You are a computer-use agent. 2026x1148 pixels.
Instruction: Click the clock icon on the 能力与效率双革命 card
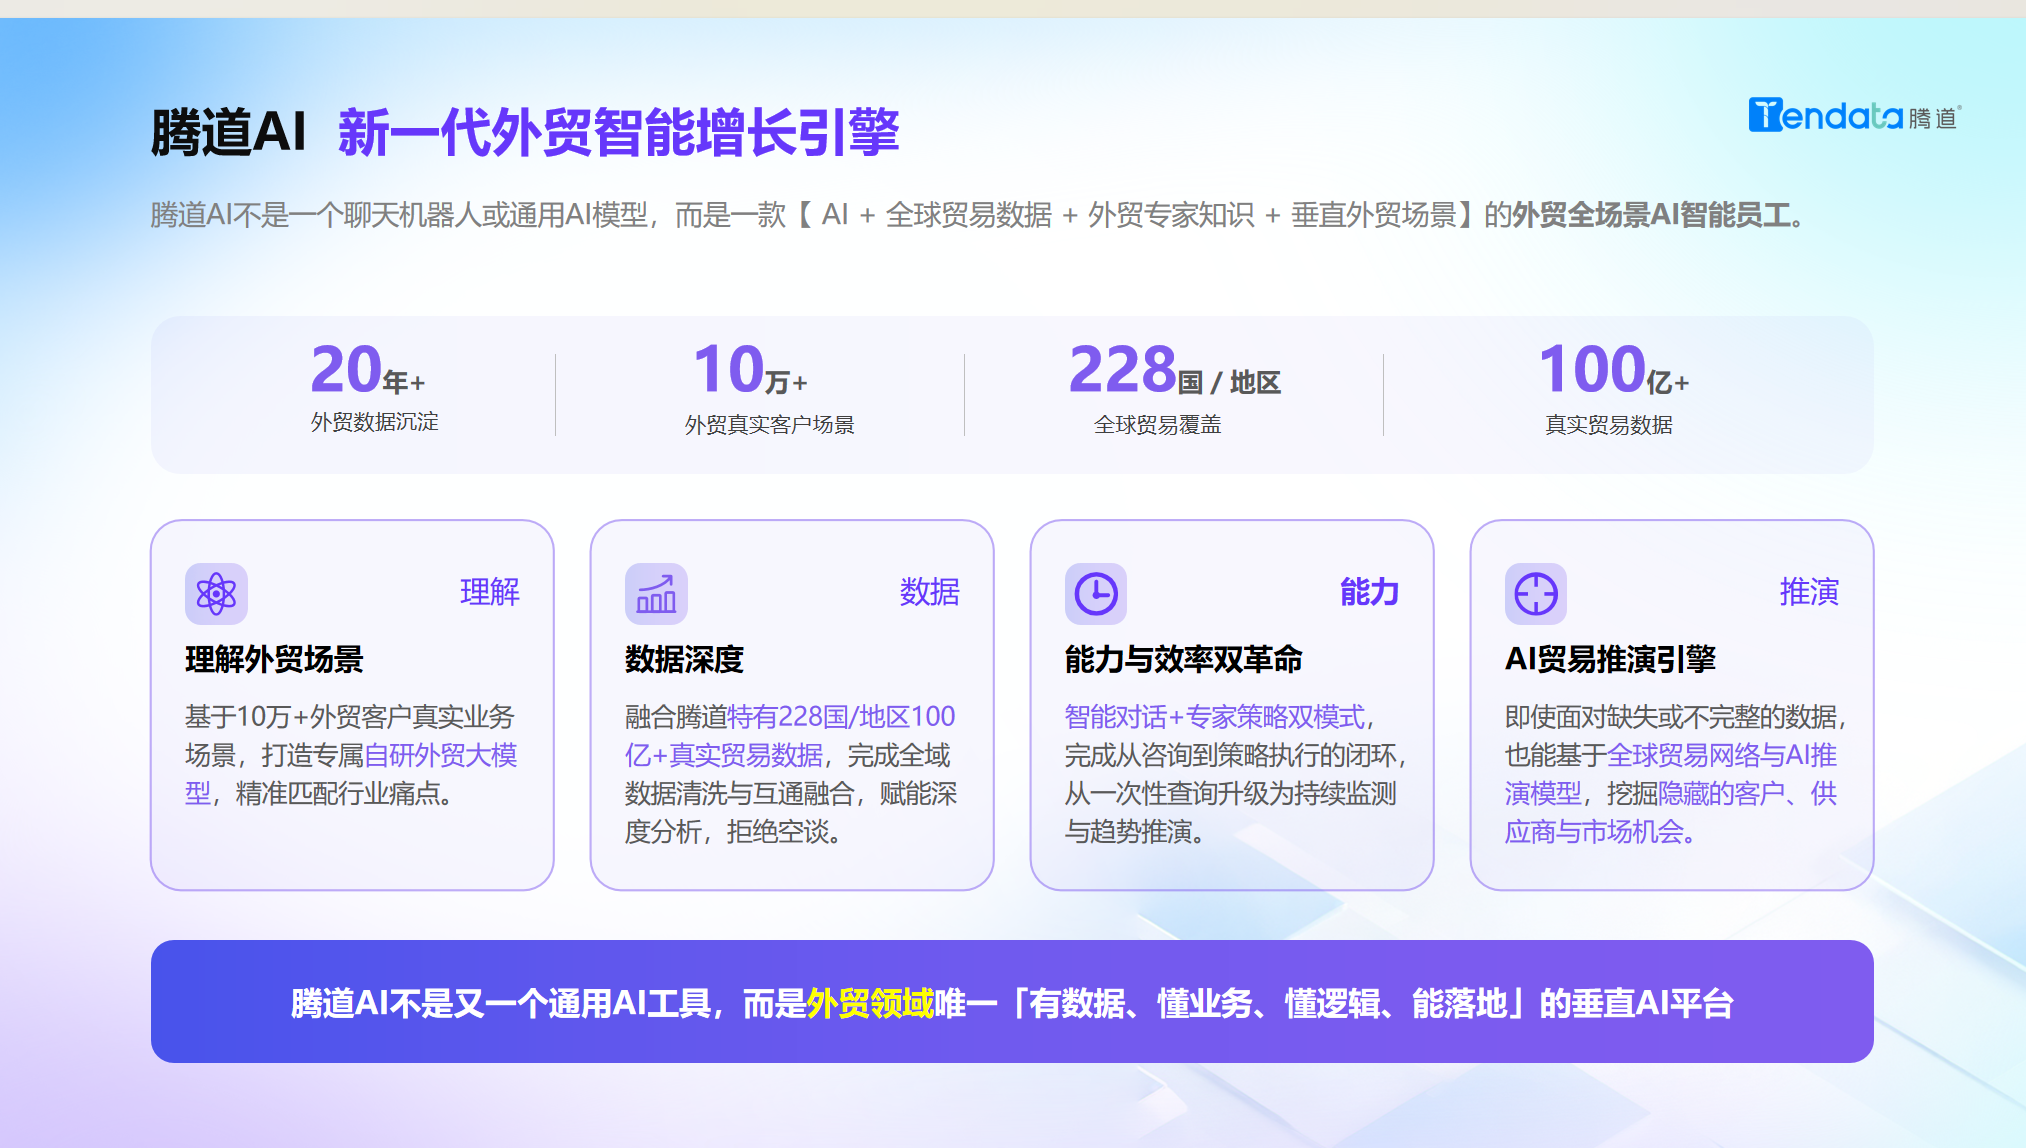coord(1096,594)
